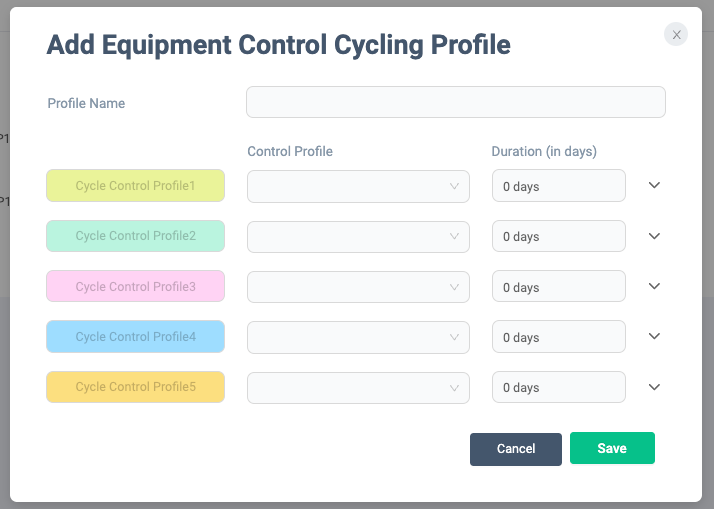Screen dimensions: 714x509
Task: Expand chevron beside Cycle Control Profile1 duration
Action: (654, 185)
